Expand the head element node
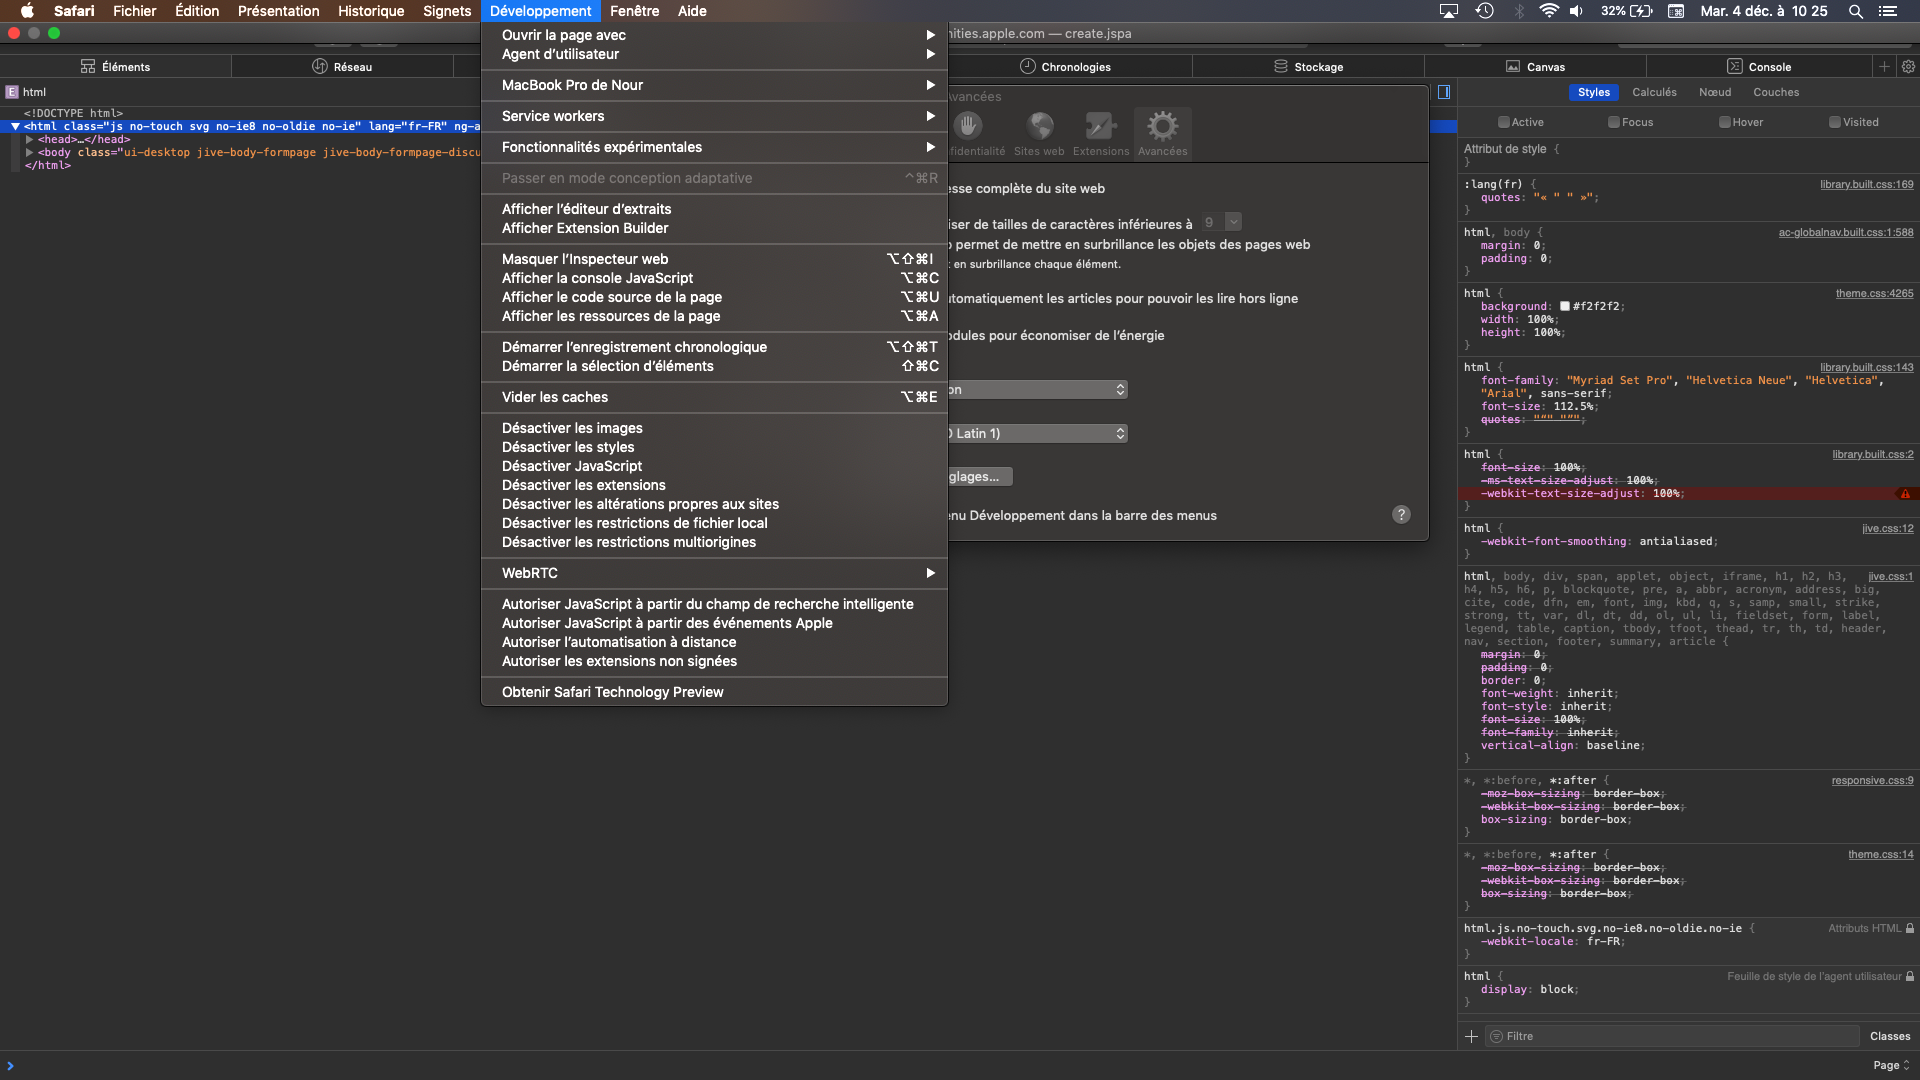 pos(30,140)
